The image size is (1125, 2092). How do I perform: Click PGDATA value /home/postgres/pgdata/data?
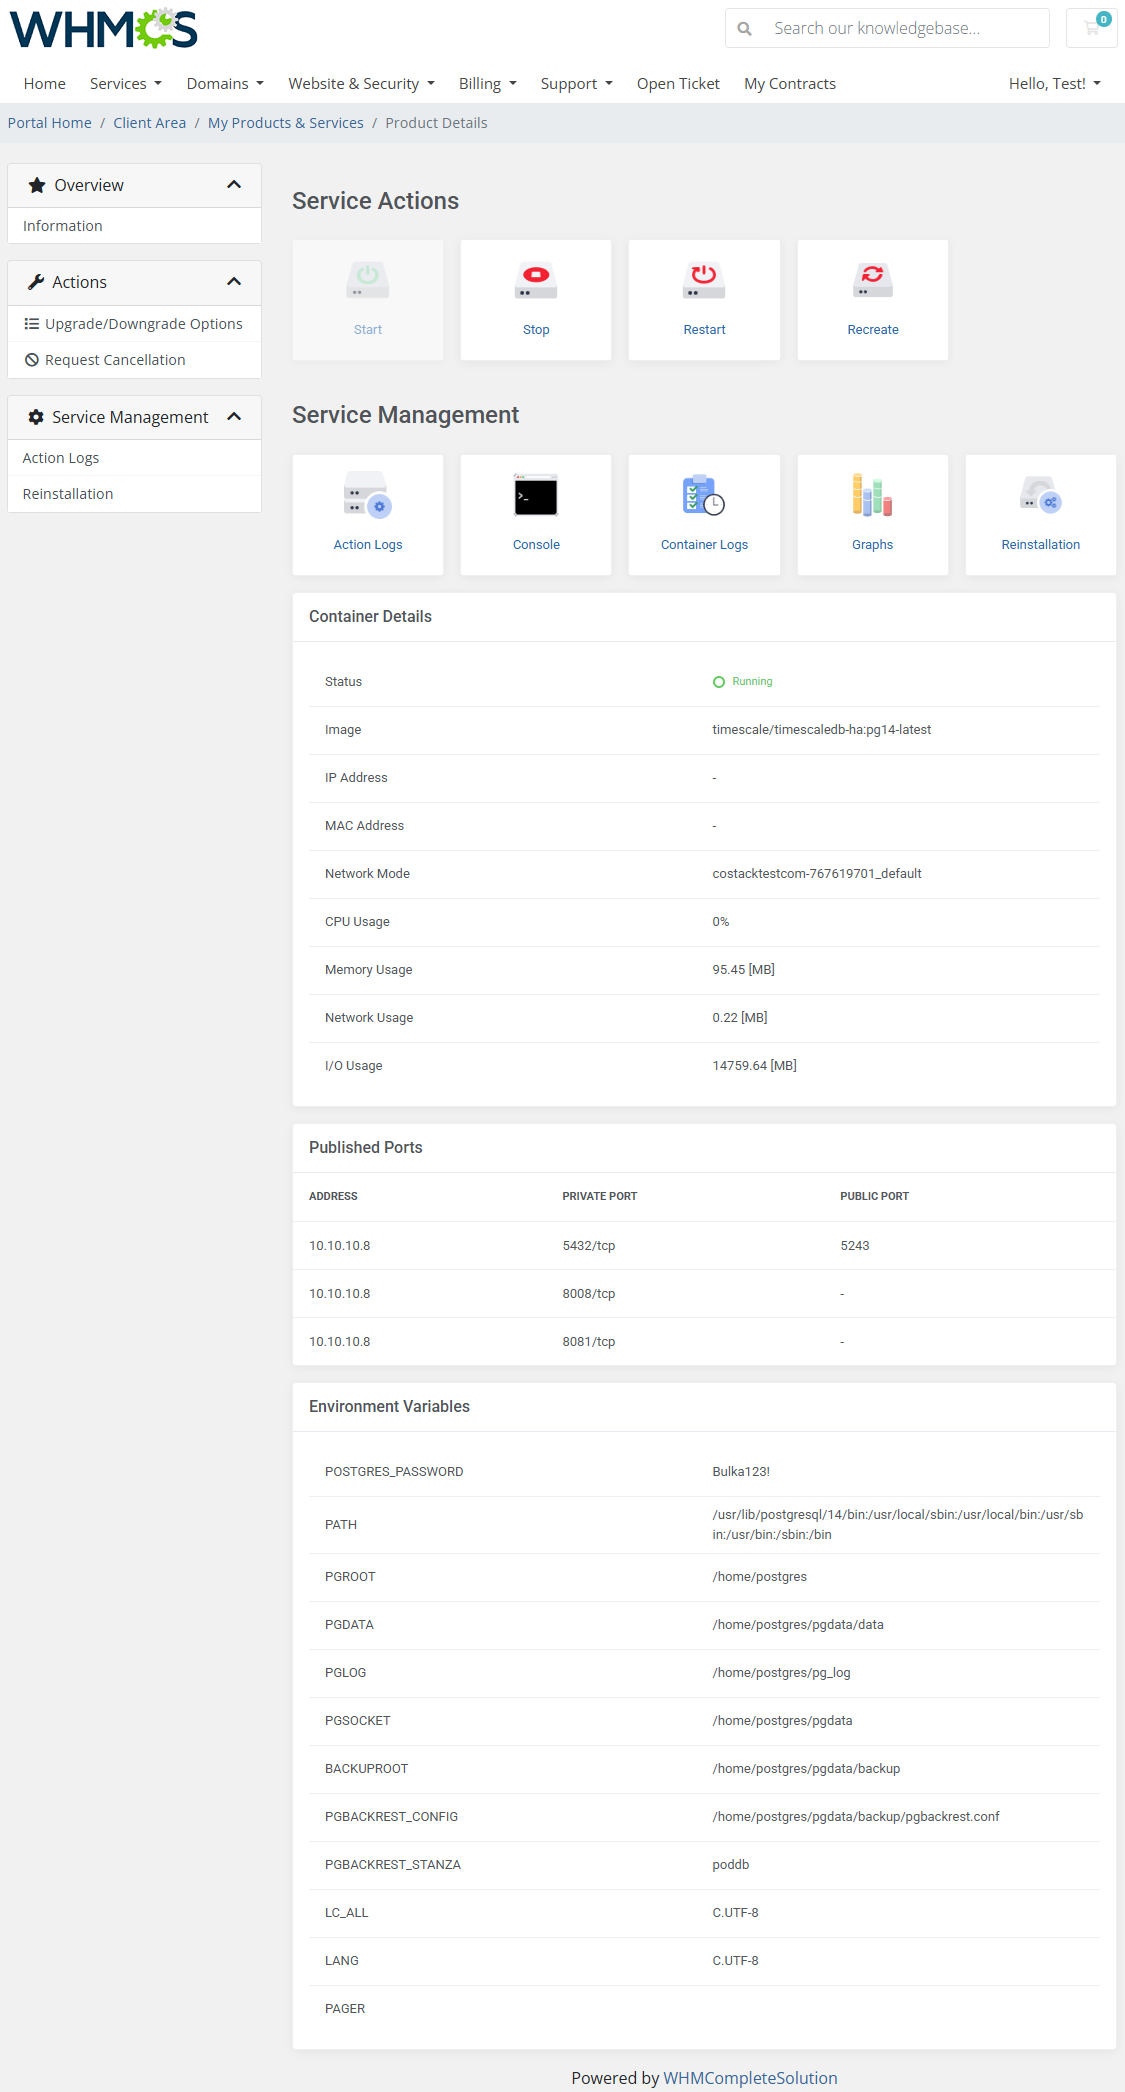tap(798, 1625)
